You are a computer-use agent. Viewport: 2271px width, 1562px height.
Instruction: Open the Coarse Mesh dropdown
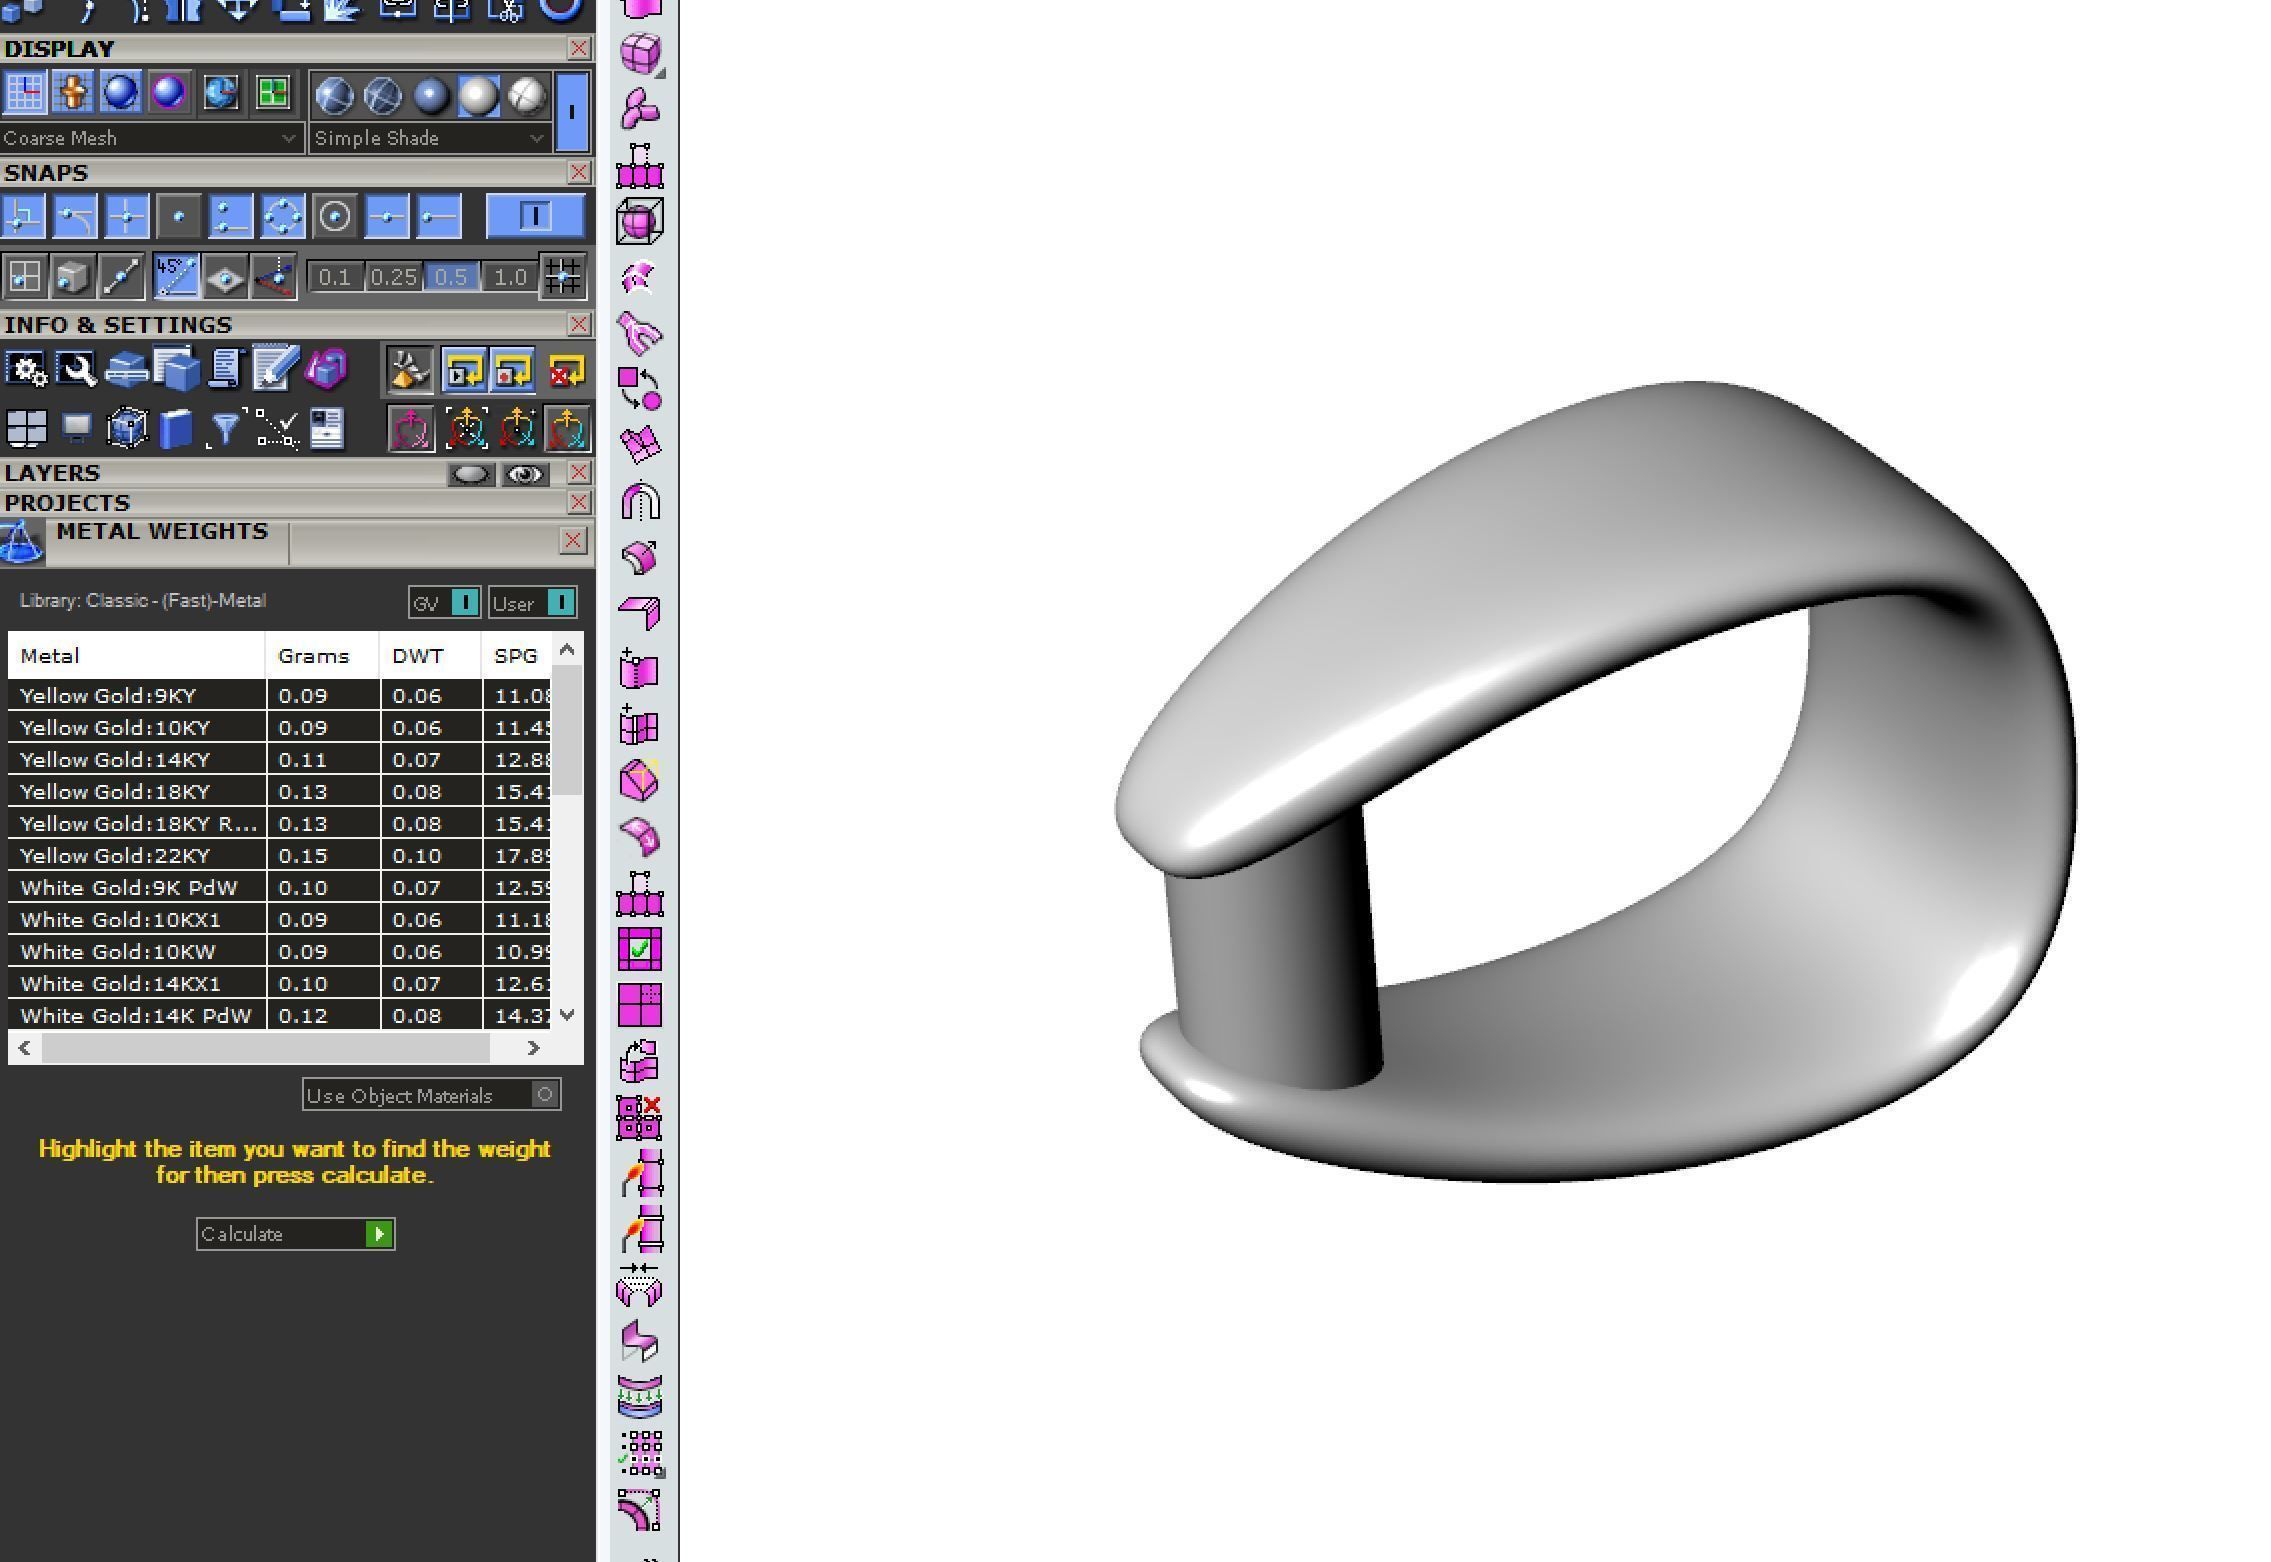(151, 138)
